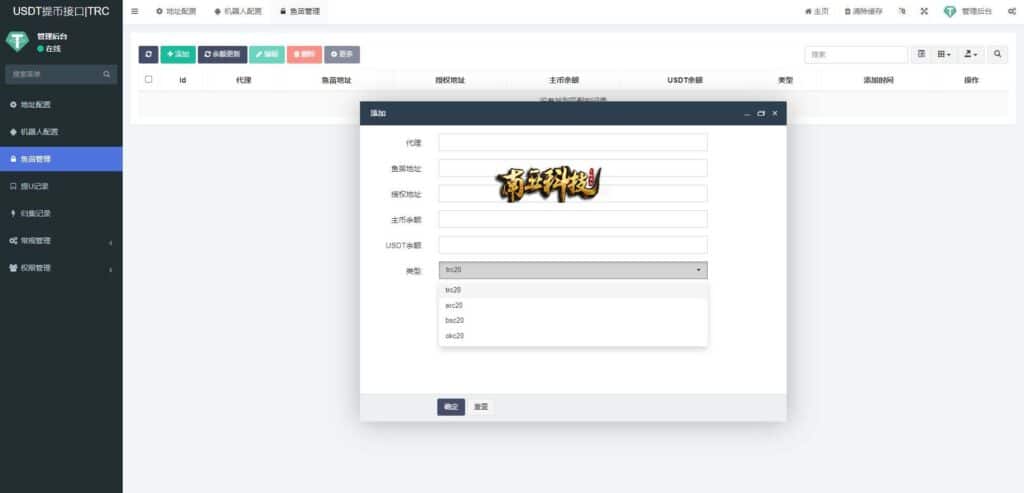Screen dimensions: 1024x493
Task: Tick the select-all checkbox in table header
Action: click(149, 79)
